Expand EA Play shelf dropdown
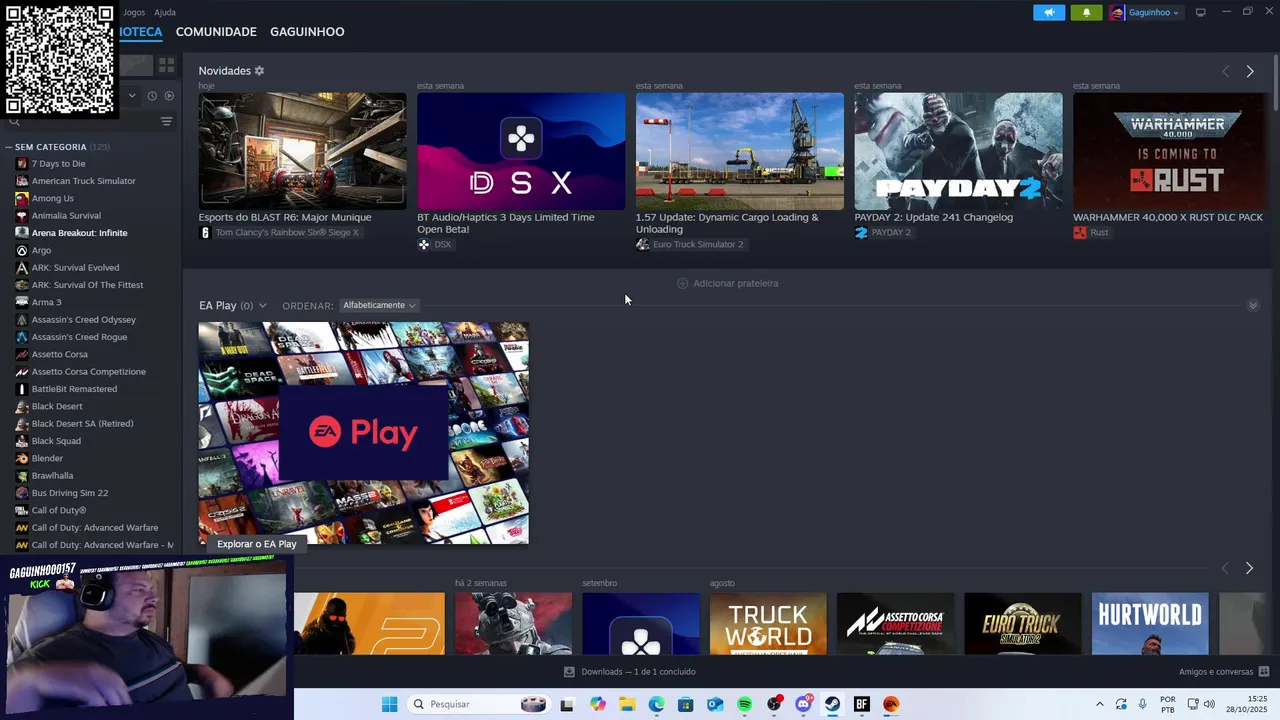The width and height of the screenshot is (1280, 720). pyautogui.click(x=262, y=306)
